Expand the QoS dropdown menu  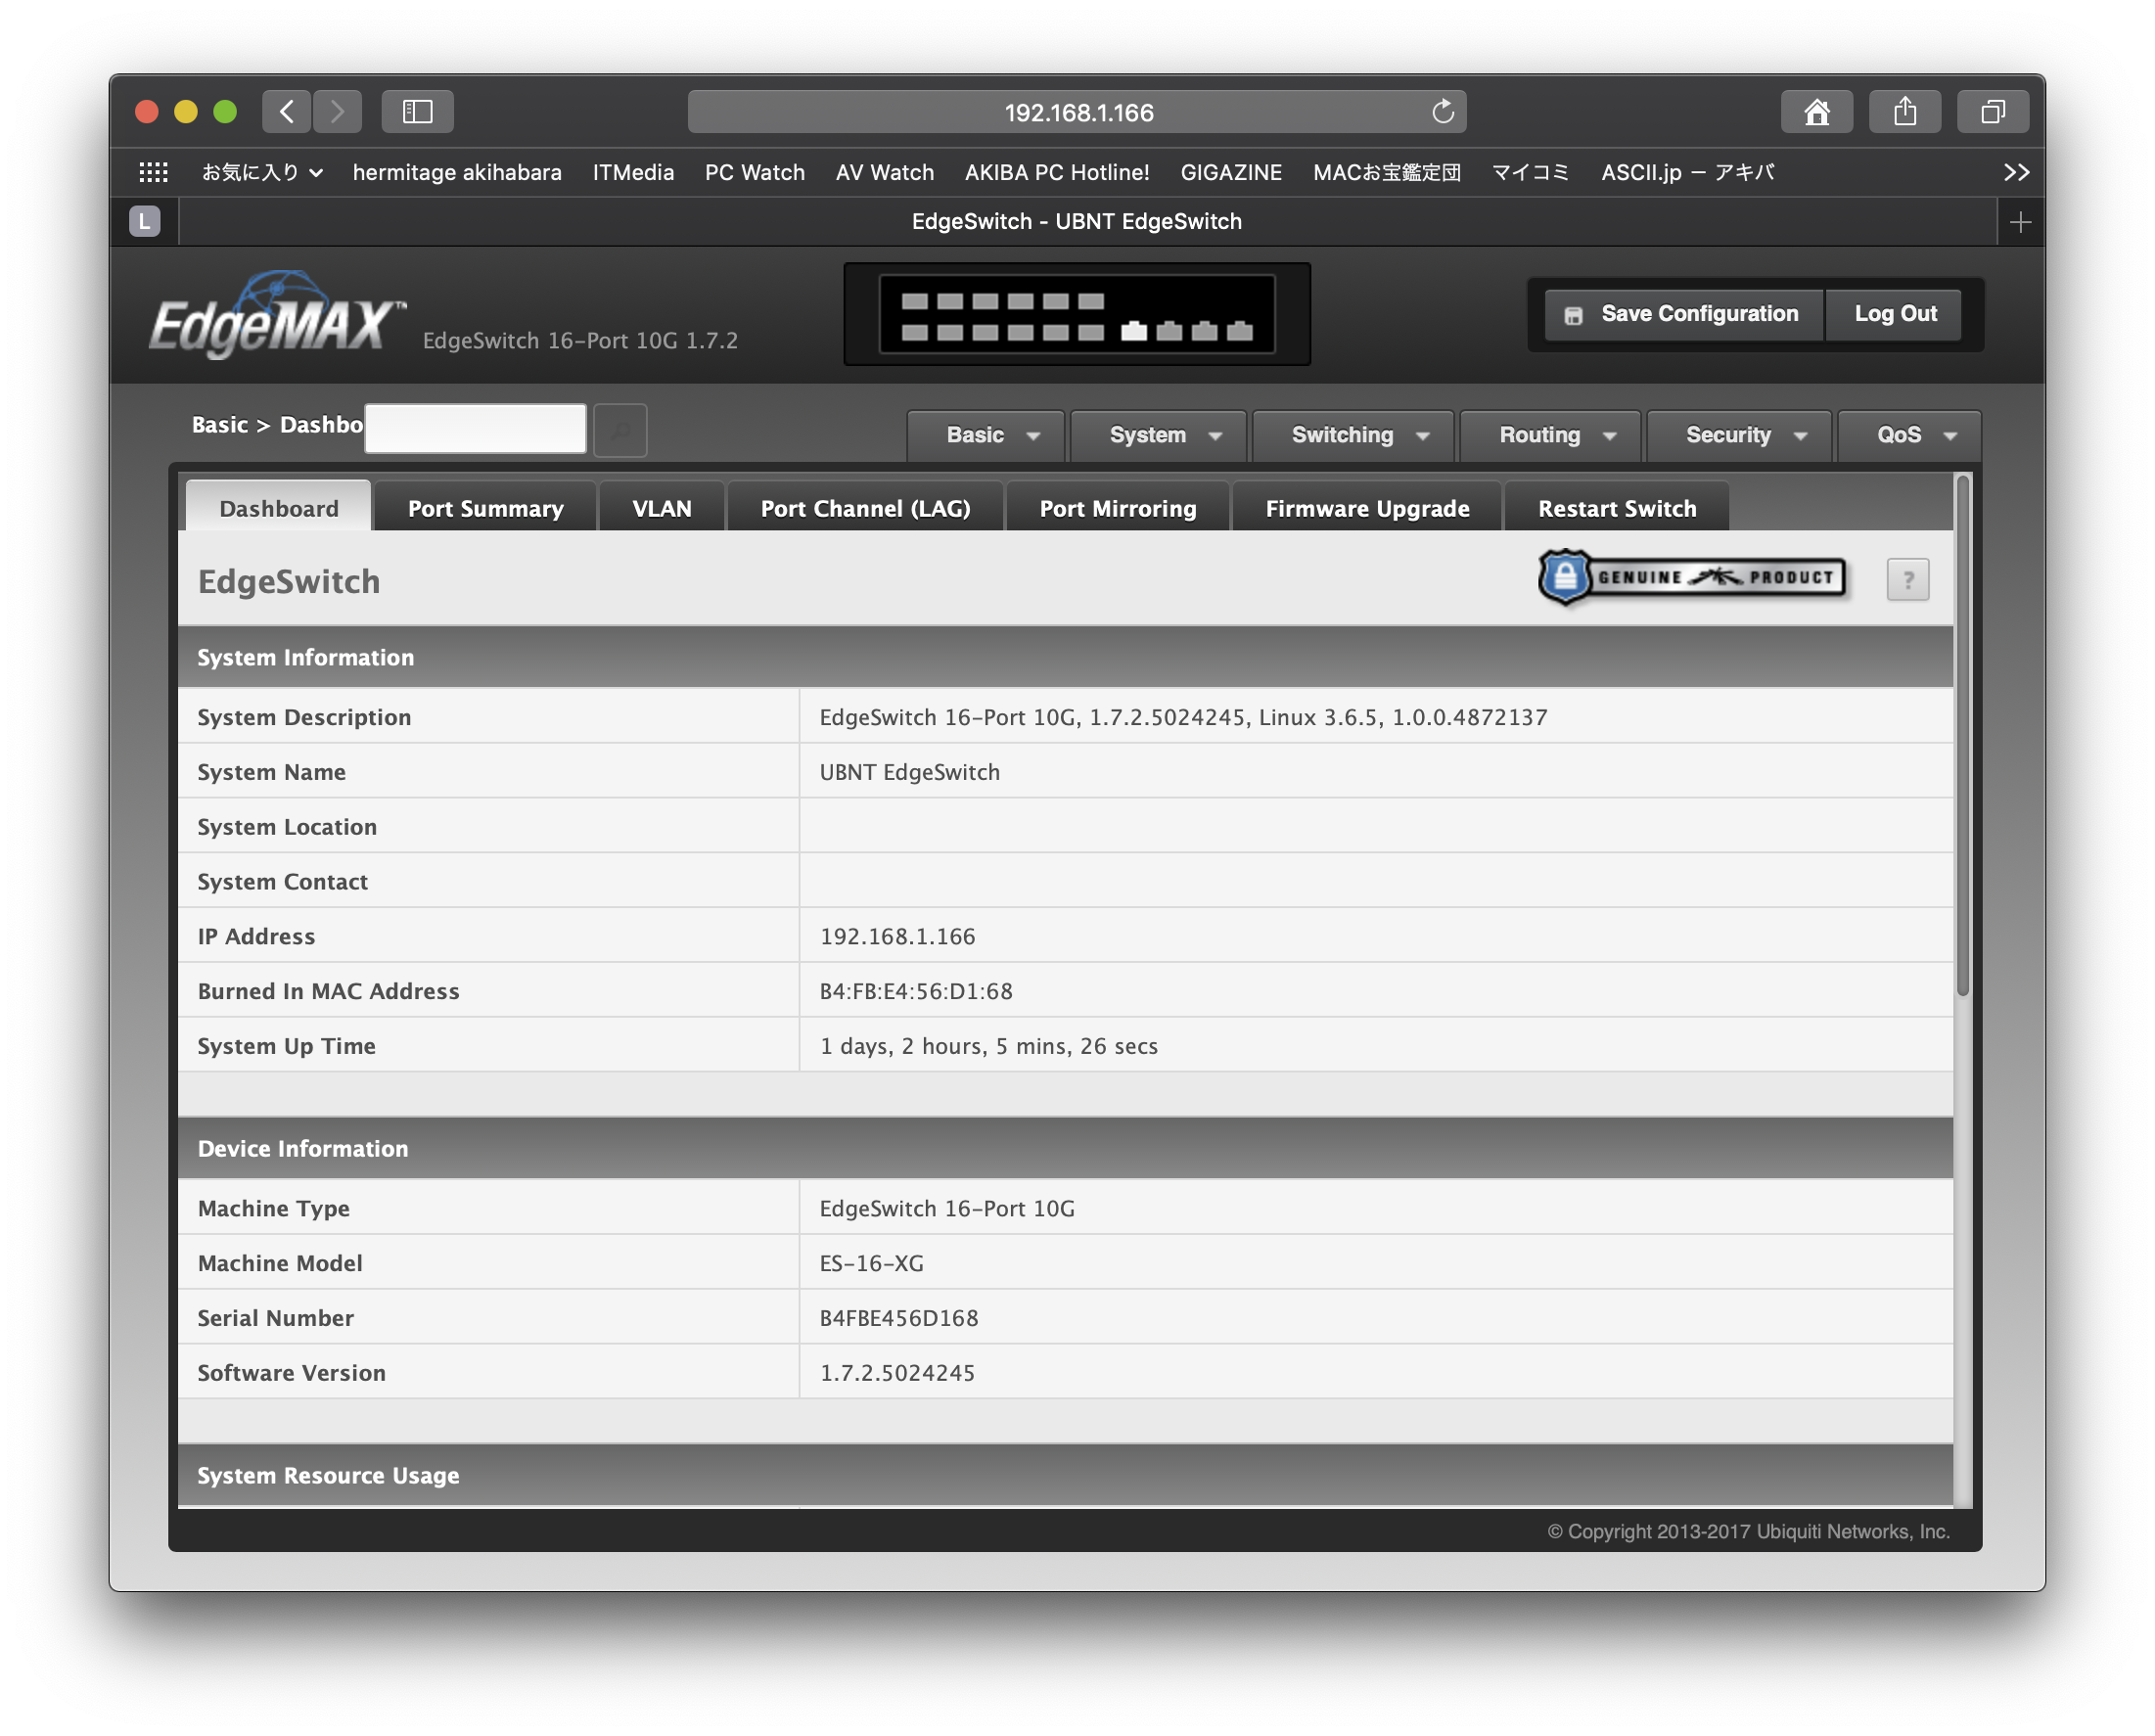tap(1909, 436)
